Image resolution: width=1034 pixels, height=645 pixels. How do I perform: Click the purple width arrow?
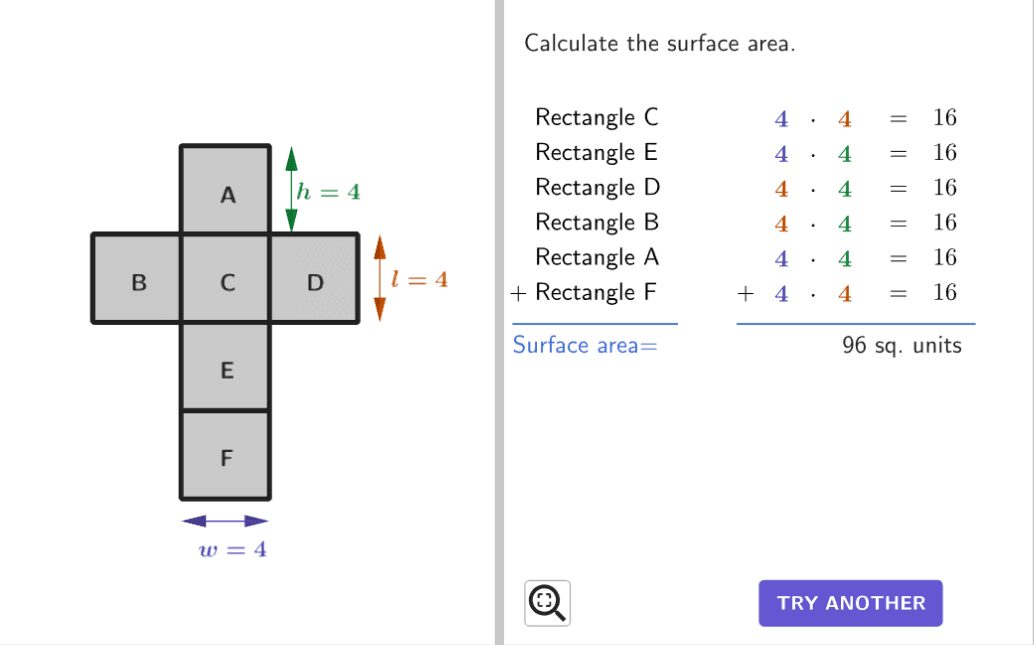tap(226, 520)
